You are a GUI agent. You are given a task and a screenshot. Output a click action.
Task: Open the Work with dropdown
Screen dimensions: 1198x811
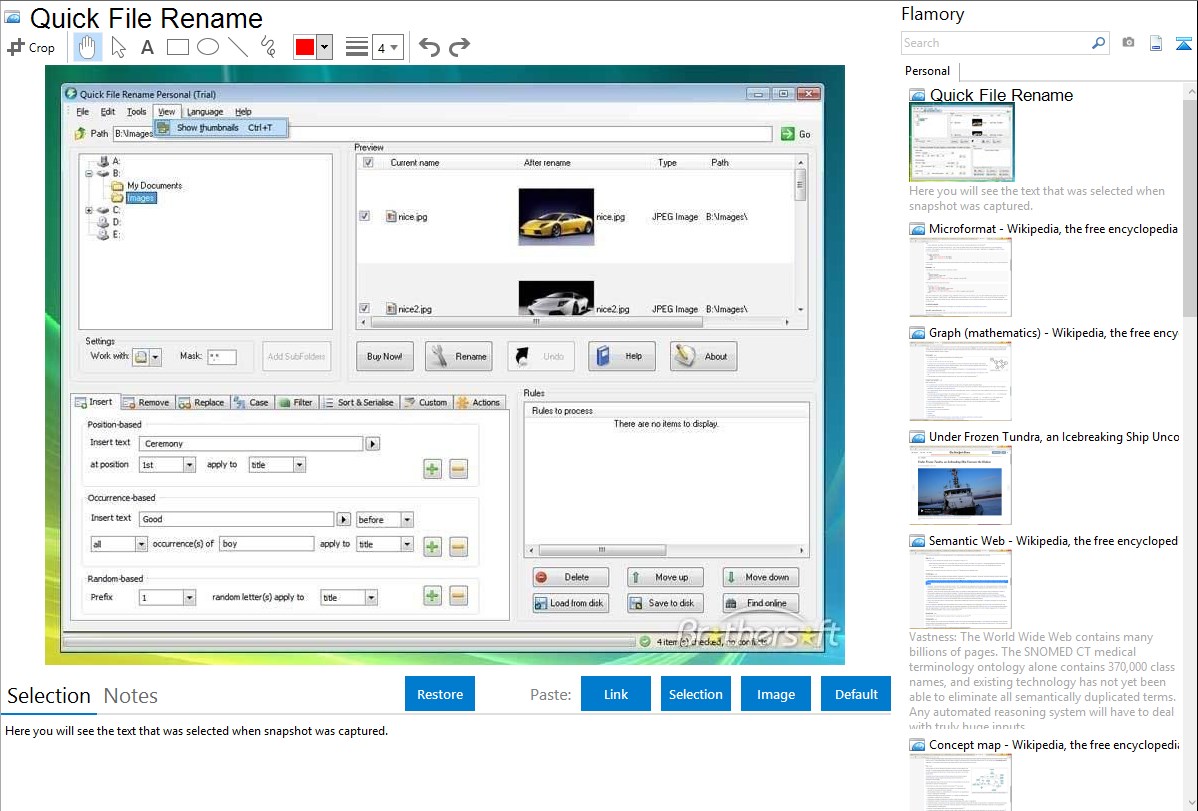(x=155, y=357)
